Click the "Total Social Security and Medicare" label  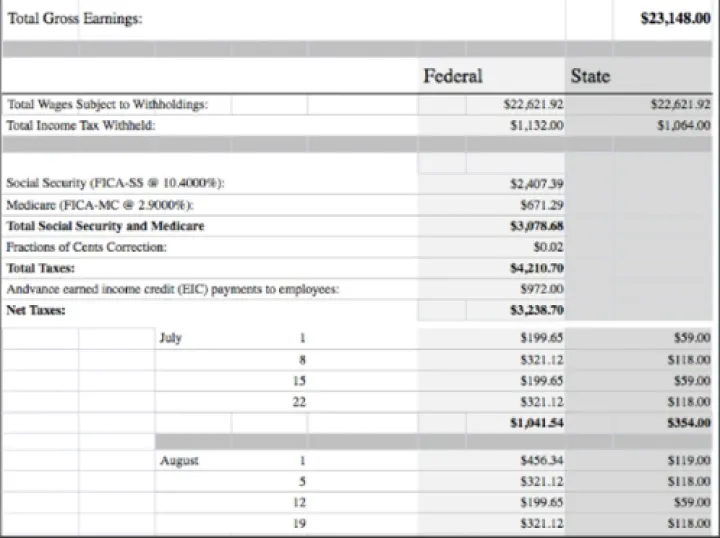105,226
